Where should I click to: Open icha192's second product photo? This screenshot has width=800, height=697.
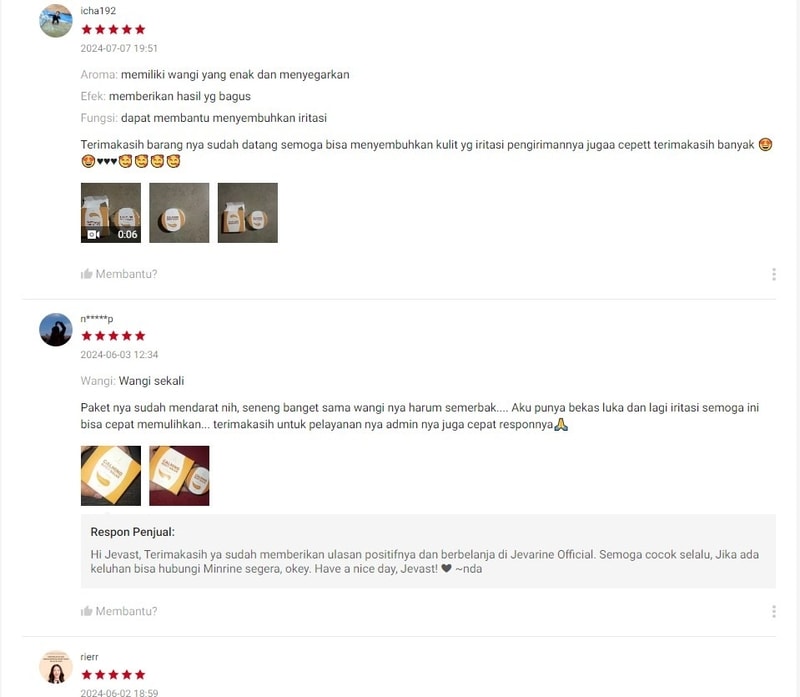point(179,213)
